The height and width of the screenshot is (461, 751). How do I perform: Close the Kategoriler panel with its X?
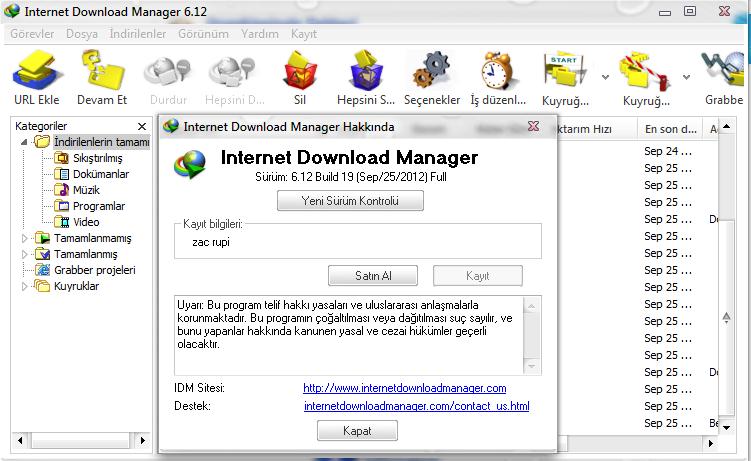pyautogui.click(x=142, y=126)
